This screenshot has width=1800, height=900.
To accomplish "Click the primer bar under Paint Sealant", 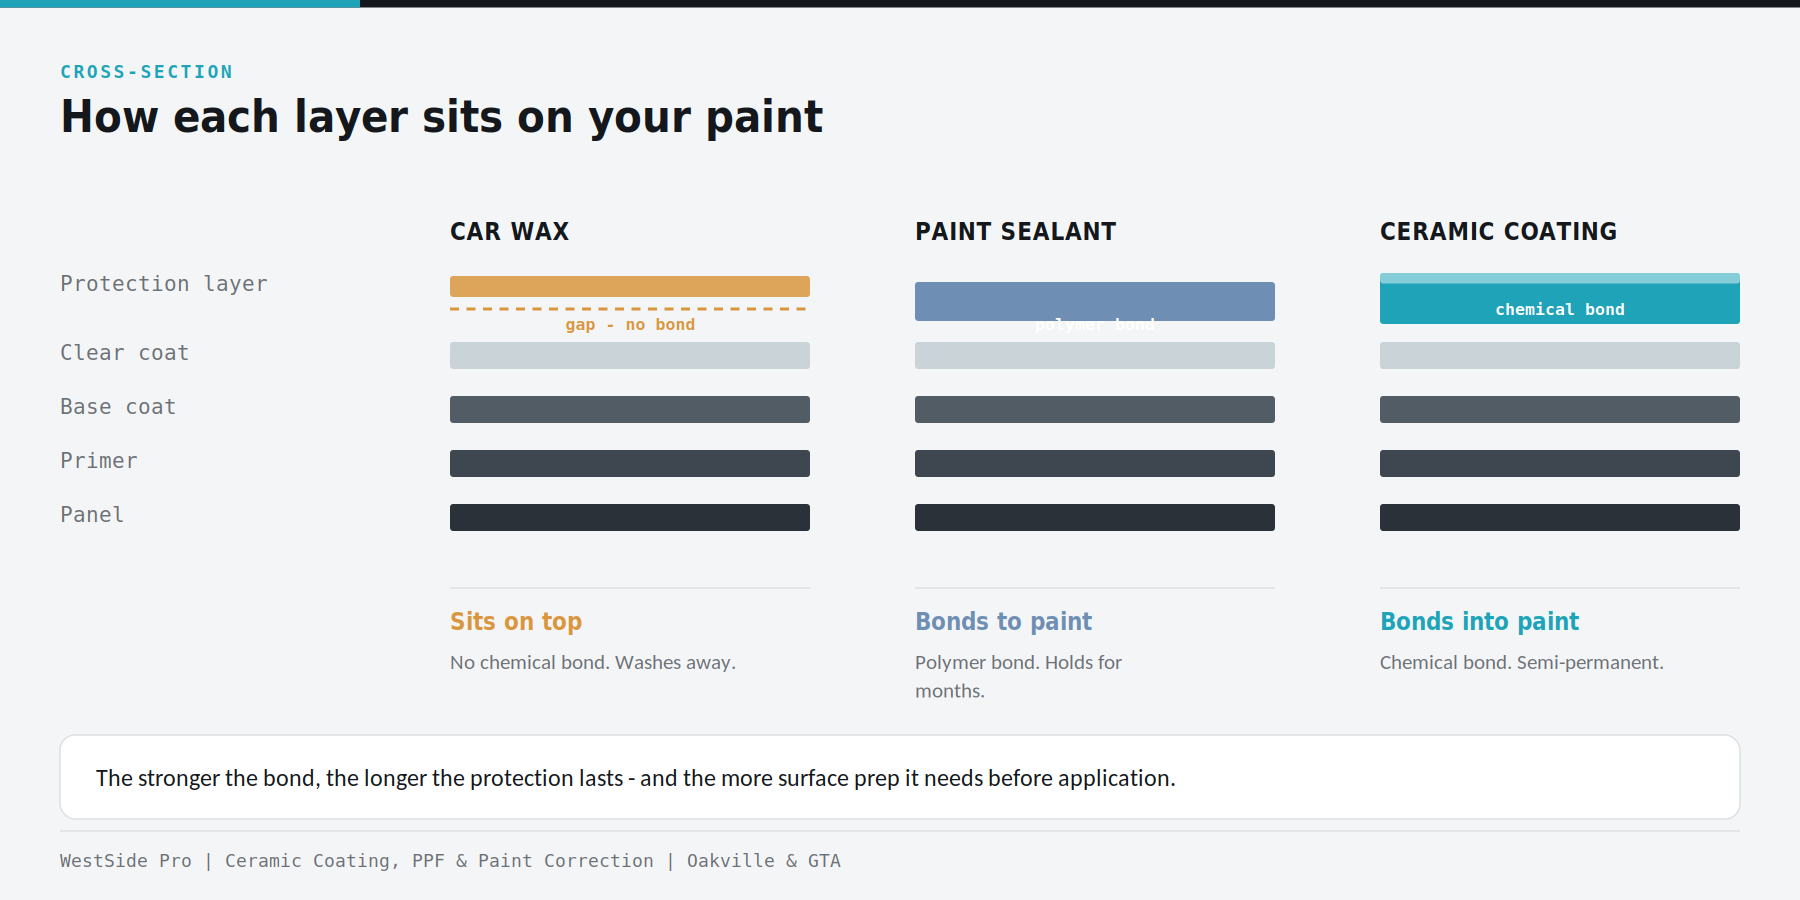I will pos(1095,464).
